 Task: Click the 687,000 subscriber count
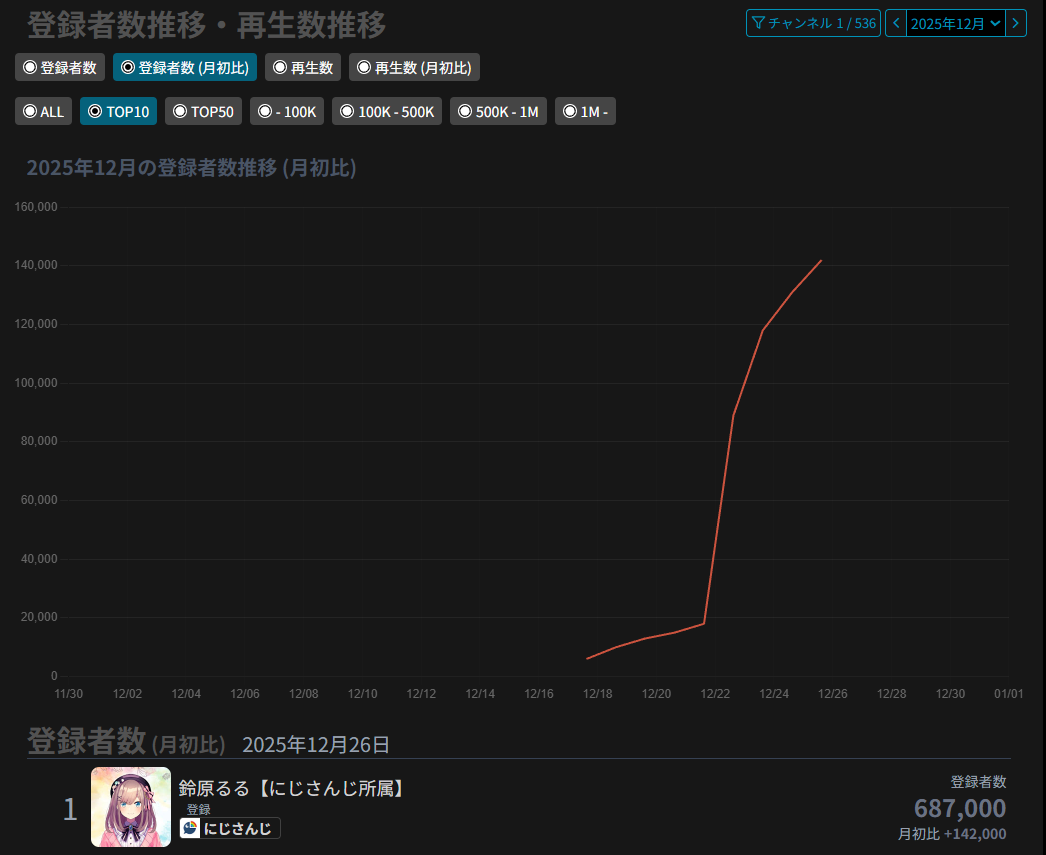[x=959, y=808]
